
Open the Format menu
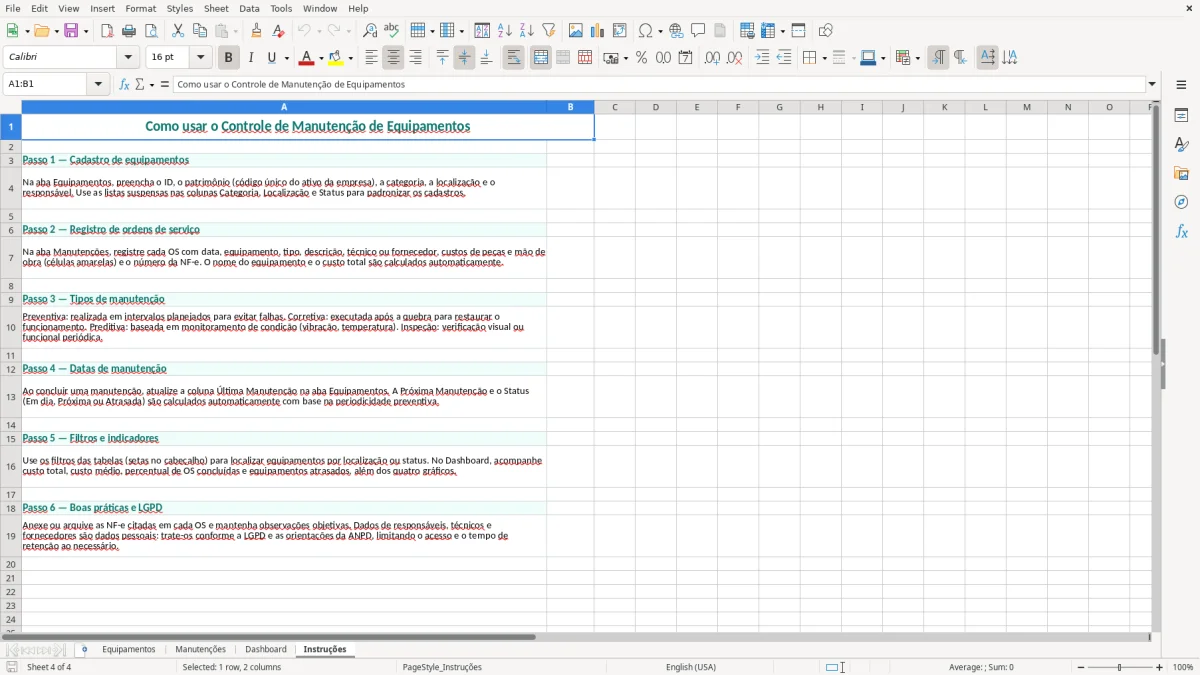click(141, 8)
